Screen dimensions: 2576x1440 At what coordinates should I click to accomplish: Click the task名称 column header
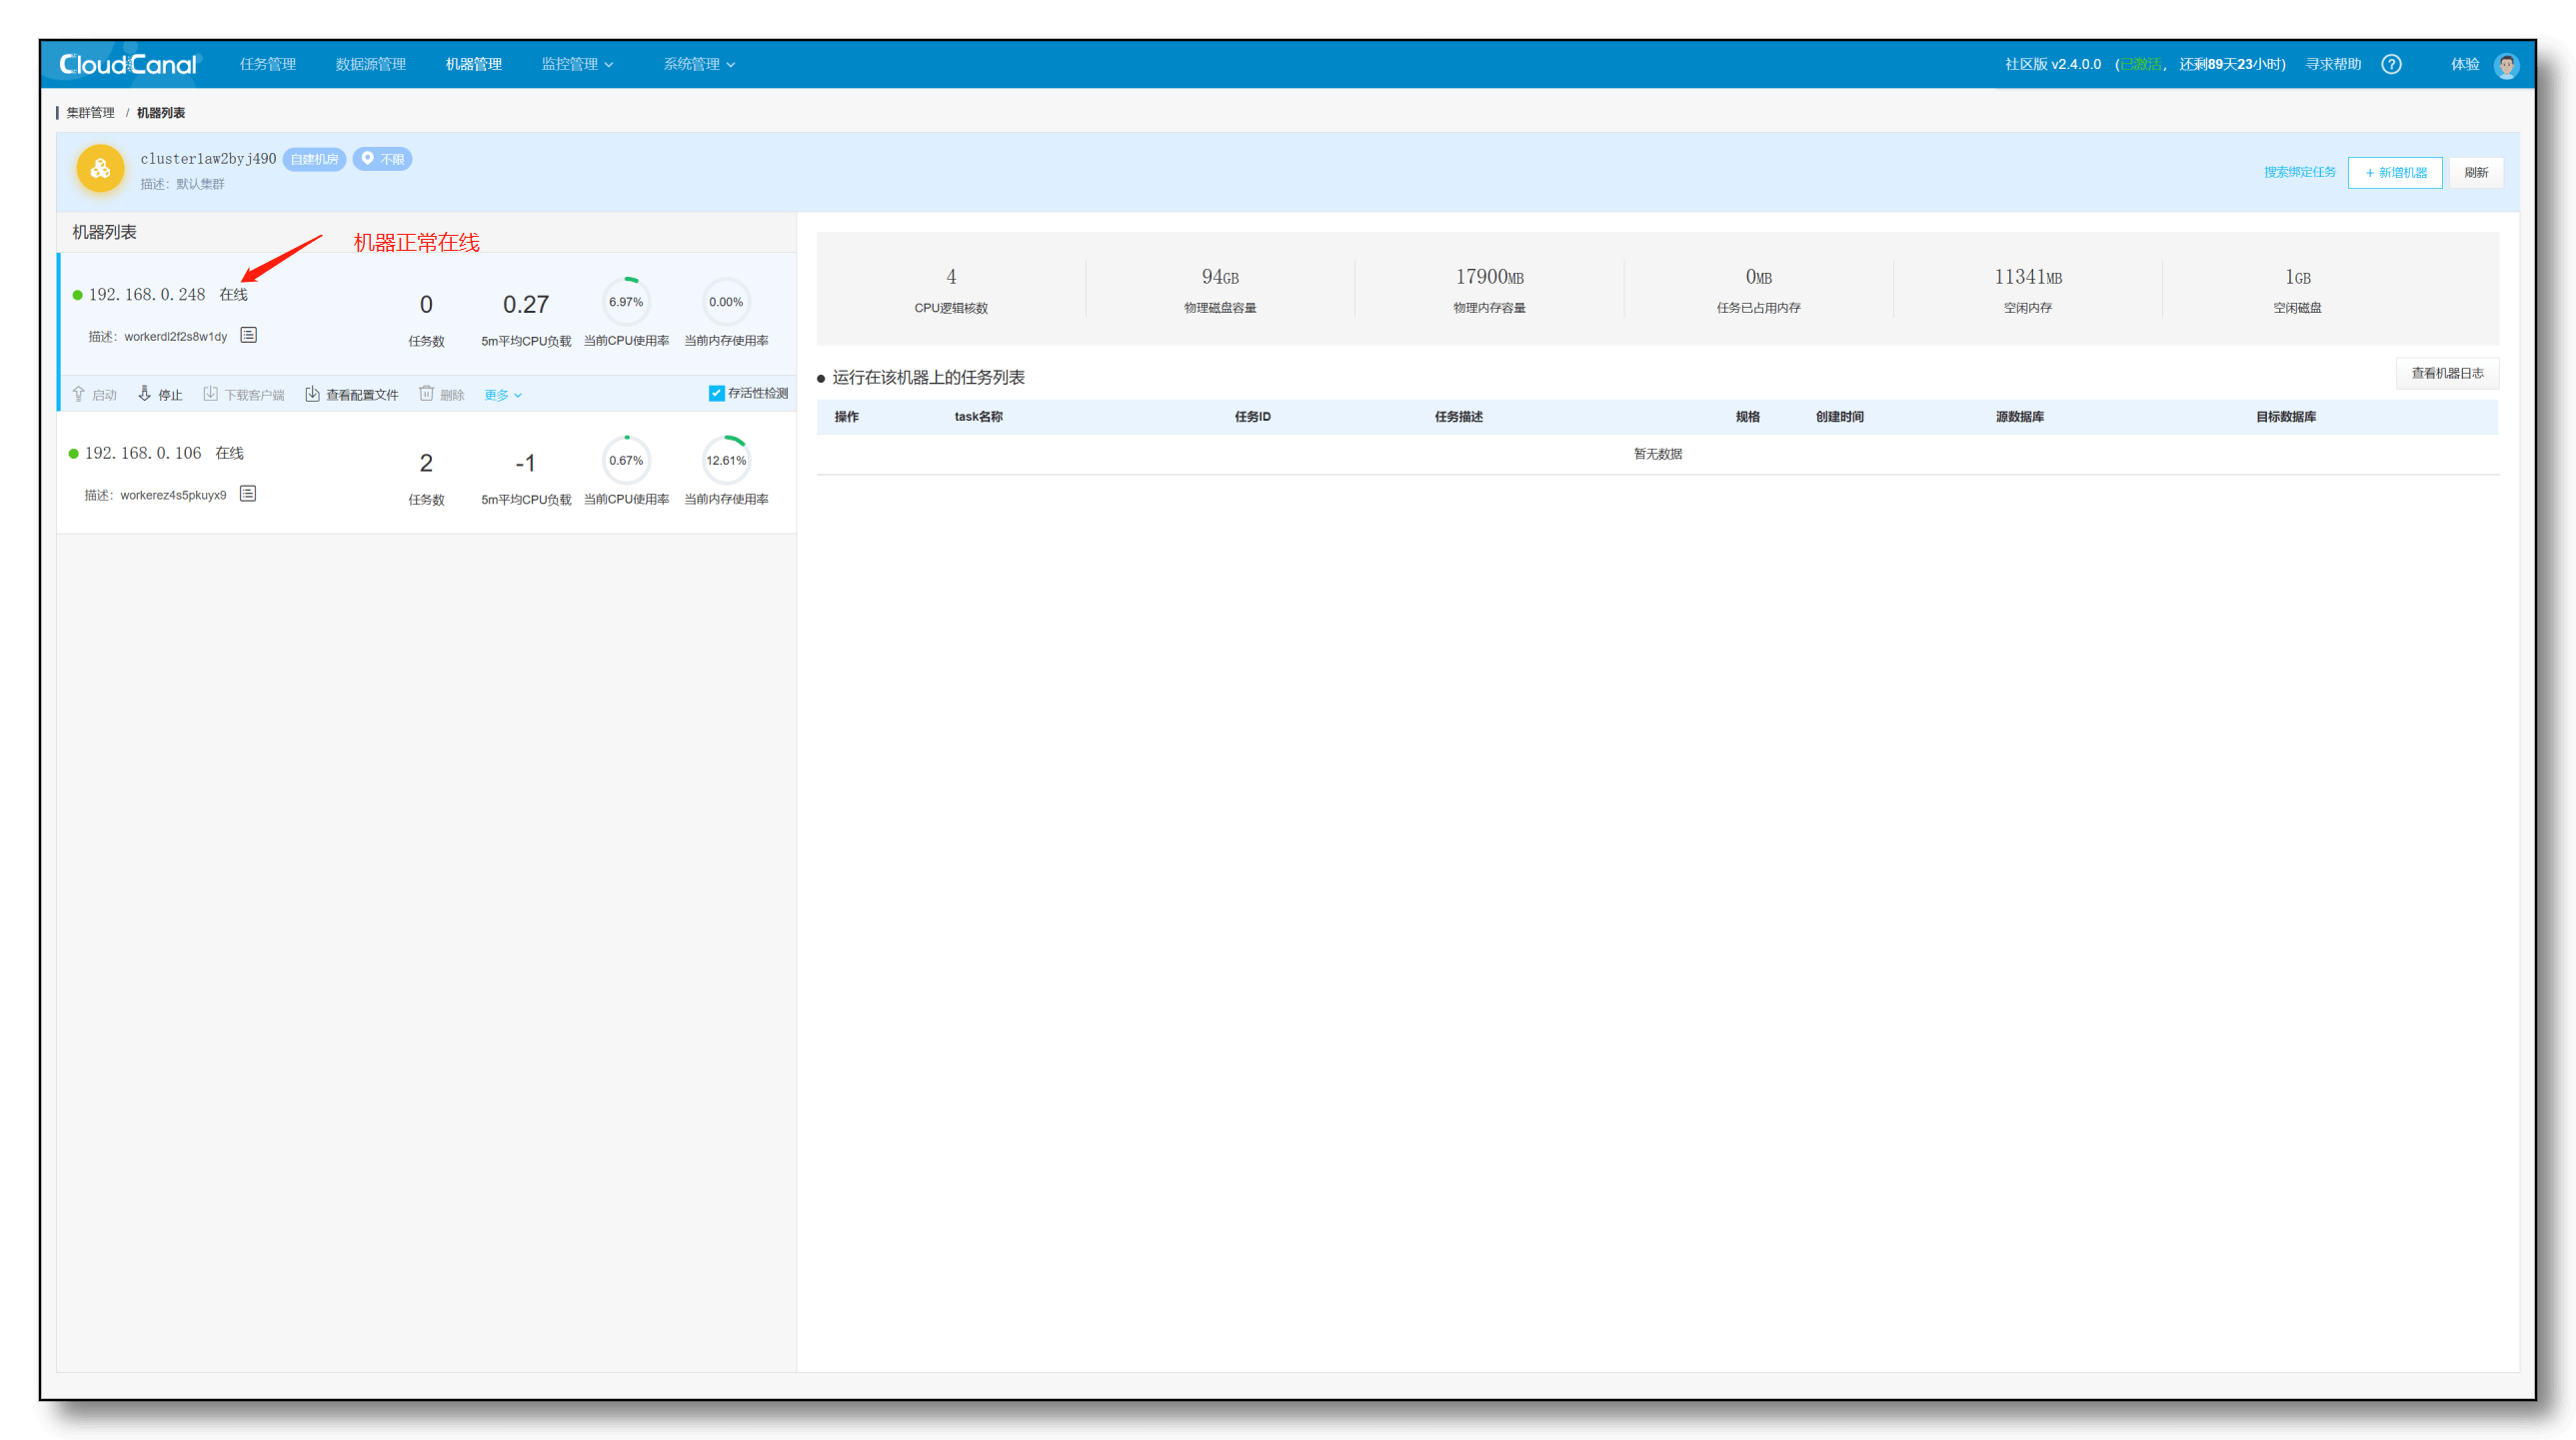click(x=978, y=417)
